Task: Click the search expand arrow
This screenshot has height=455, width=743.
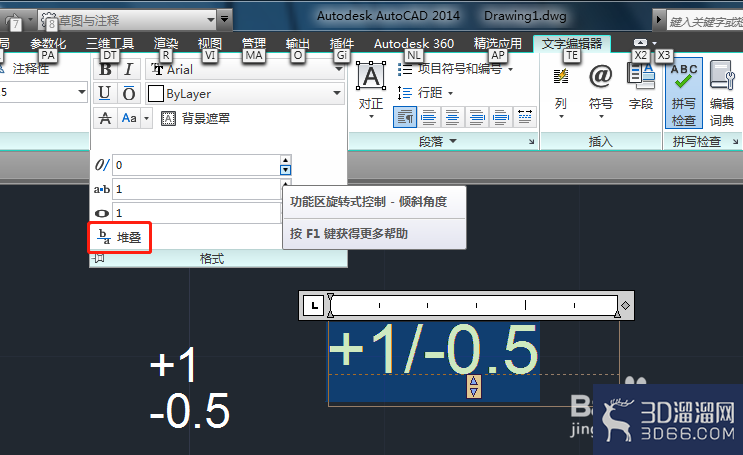Action: click(658, 20)
